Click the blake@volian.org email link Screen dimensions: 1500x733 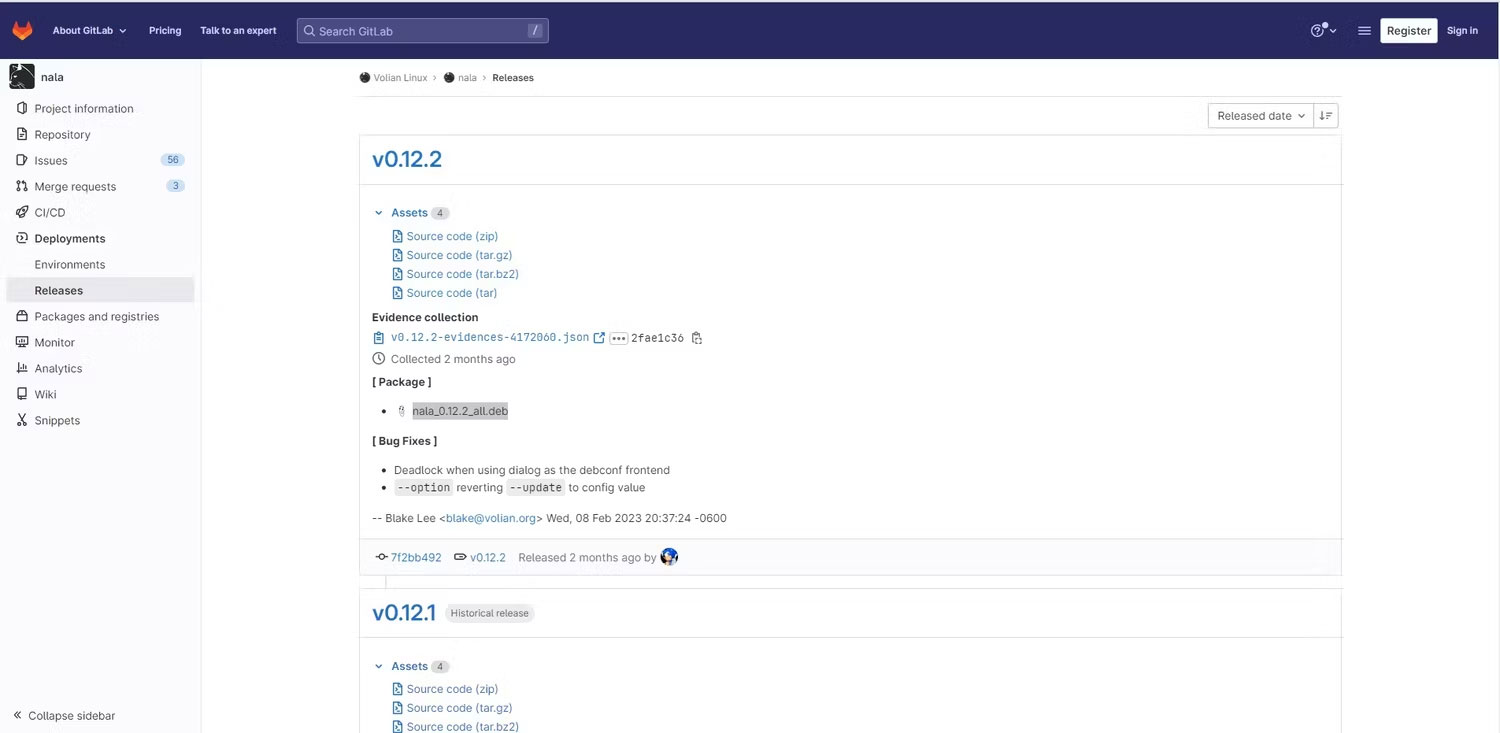pyautogui.click(x=490, y=518)
